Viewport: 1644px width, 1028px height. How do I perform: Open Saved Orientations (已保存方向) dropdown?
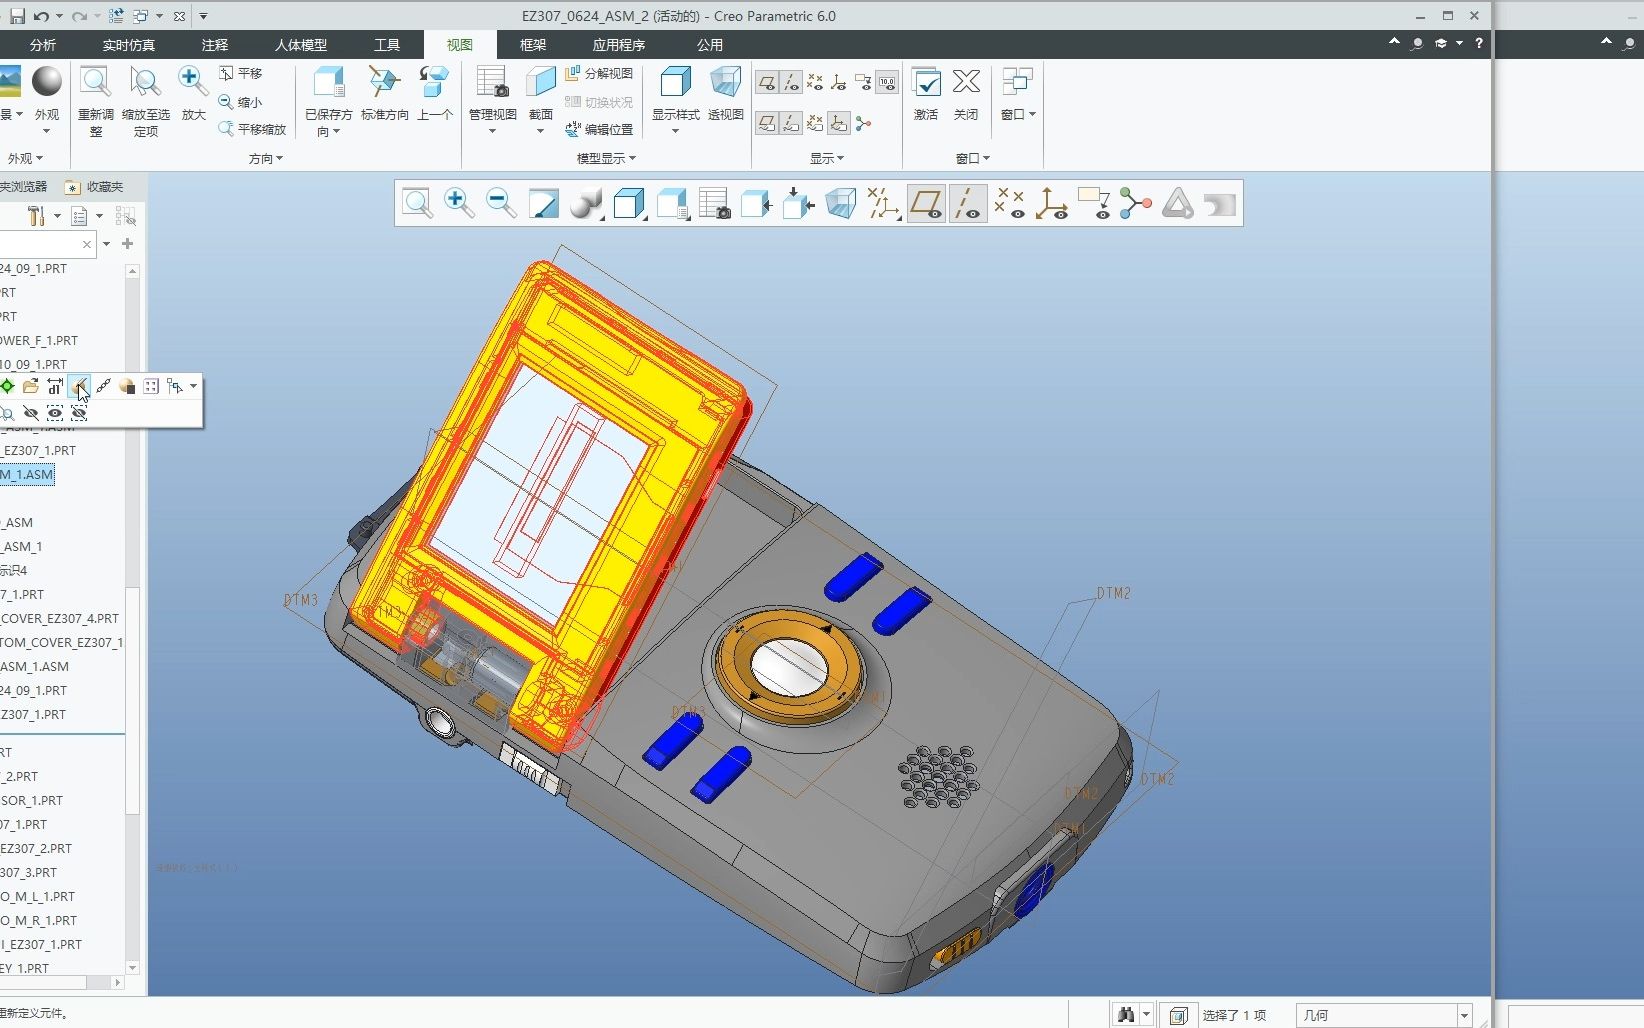[329, 101]
